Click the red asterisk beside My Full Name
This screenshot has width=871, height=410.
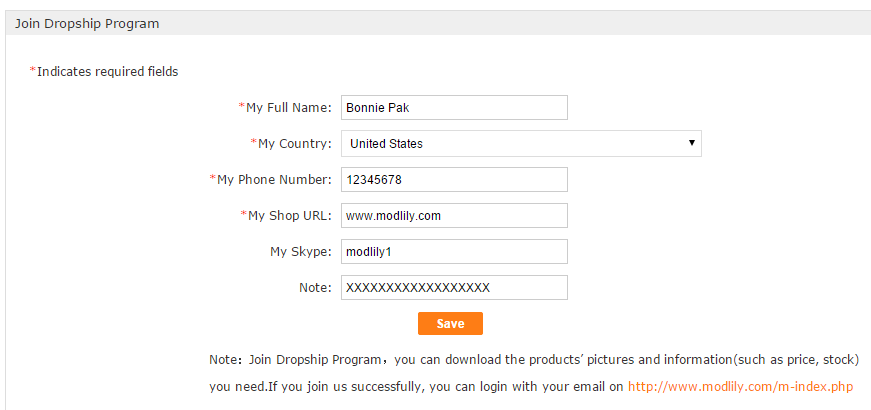pyautogui.click(x=241, y=106)
